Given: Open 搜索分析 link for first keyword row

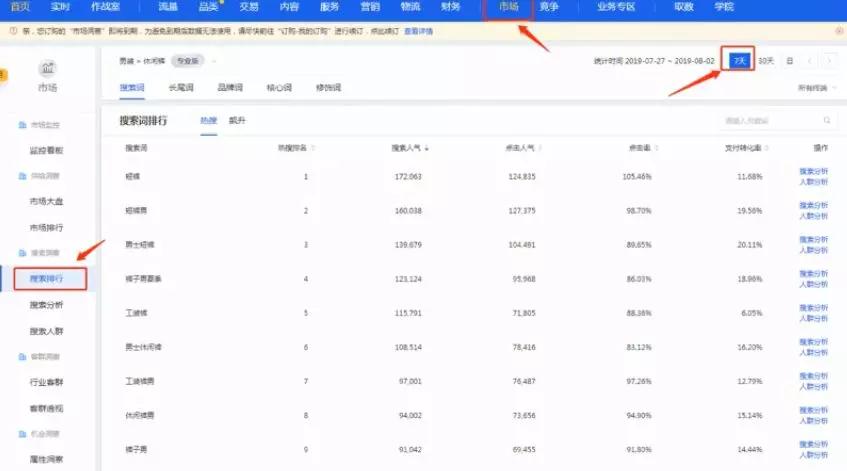Looking at the screenshot, I should [x=813, y=172].
